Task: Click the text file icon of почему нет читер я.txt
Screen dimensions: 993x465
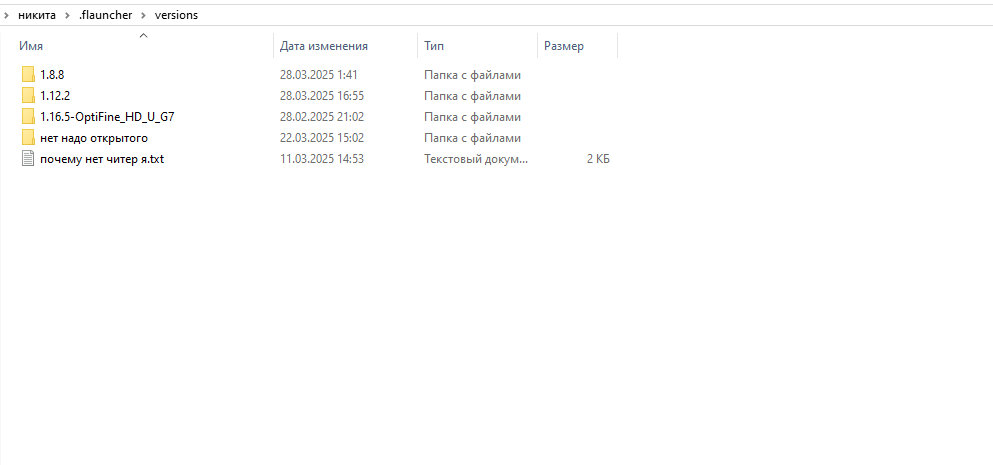Action: click(28, 159)
